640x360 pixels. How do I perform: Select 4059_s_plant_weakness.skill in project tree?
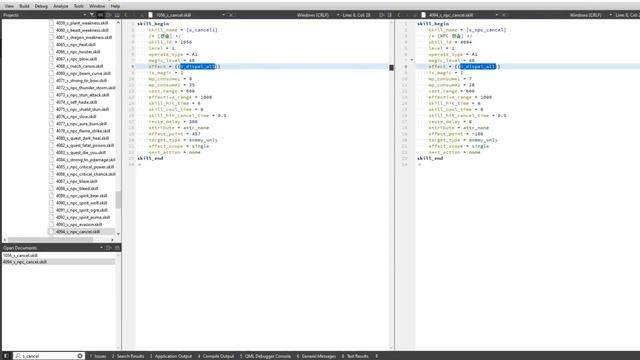82,23
